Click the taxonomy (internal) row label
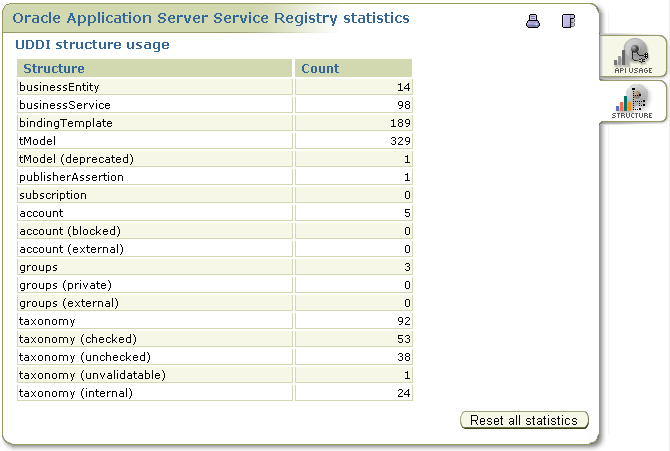Screen dimensions: 670x451 click(76, 393)
